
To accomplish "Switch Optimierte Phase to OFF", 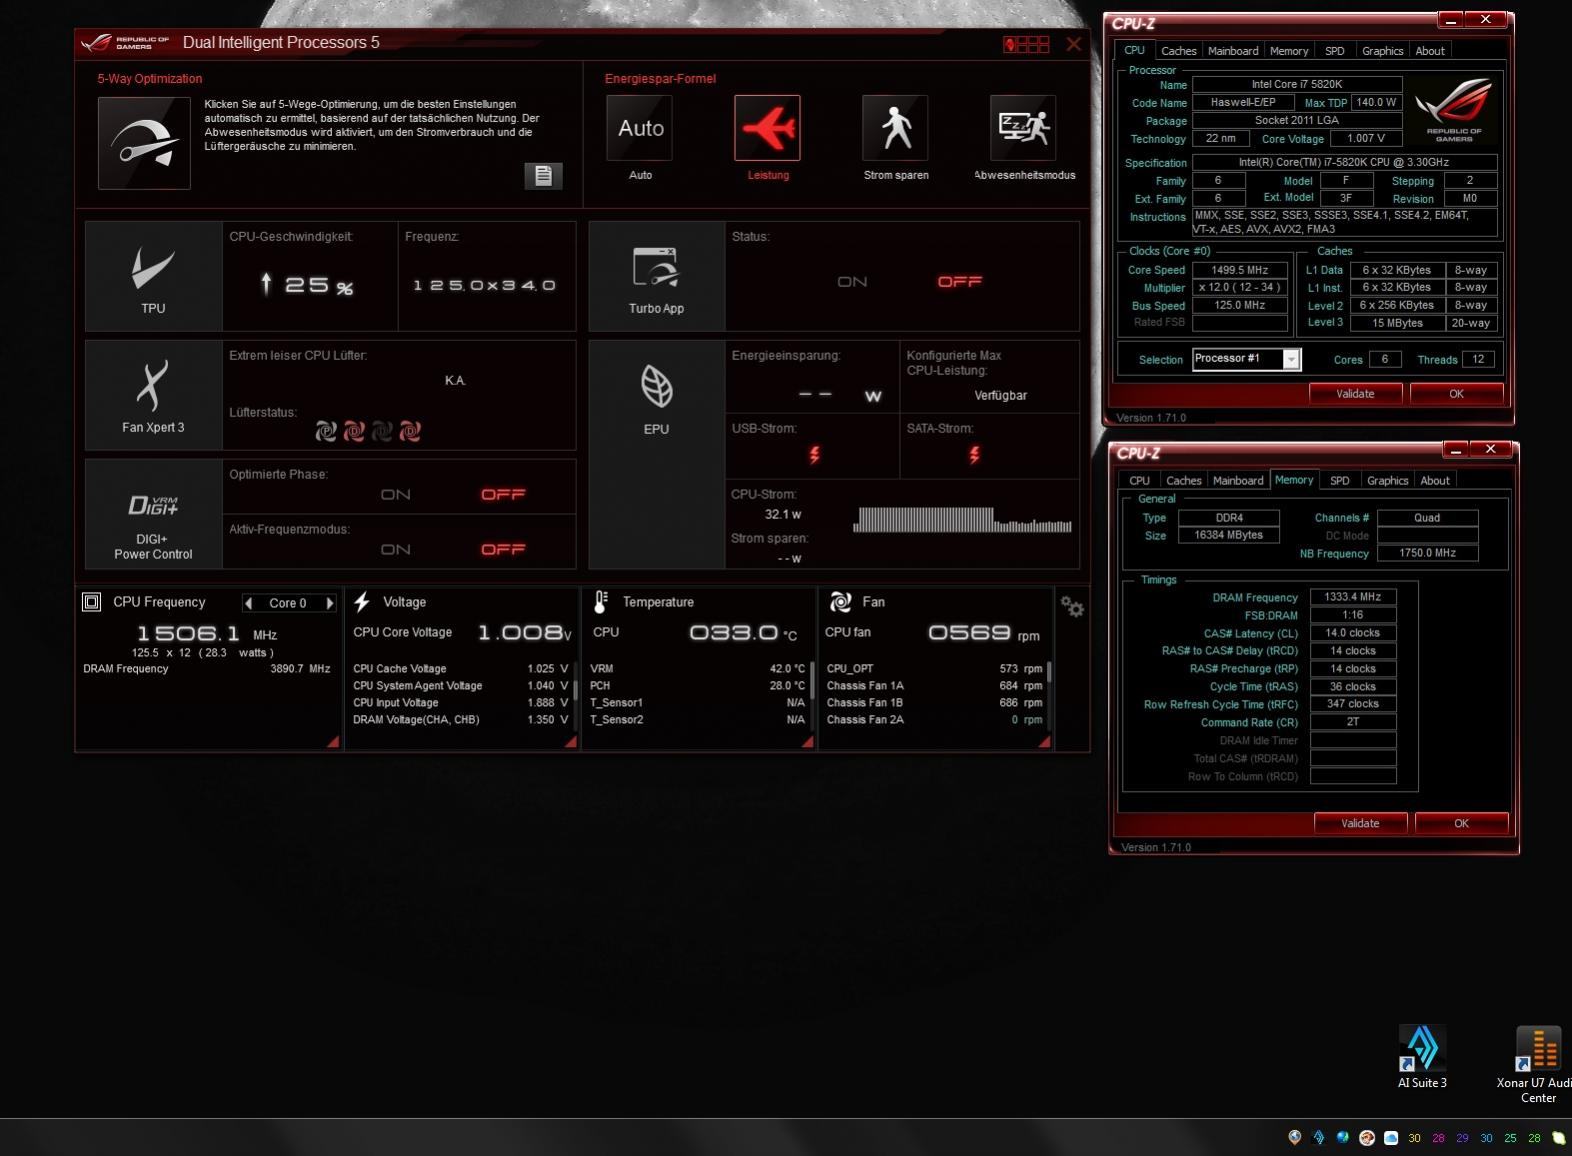I will (x=503, y=494).
